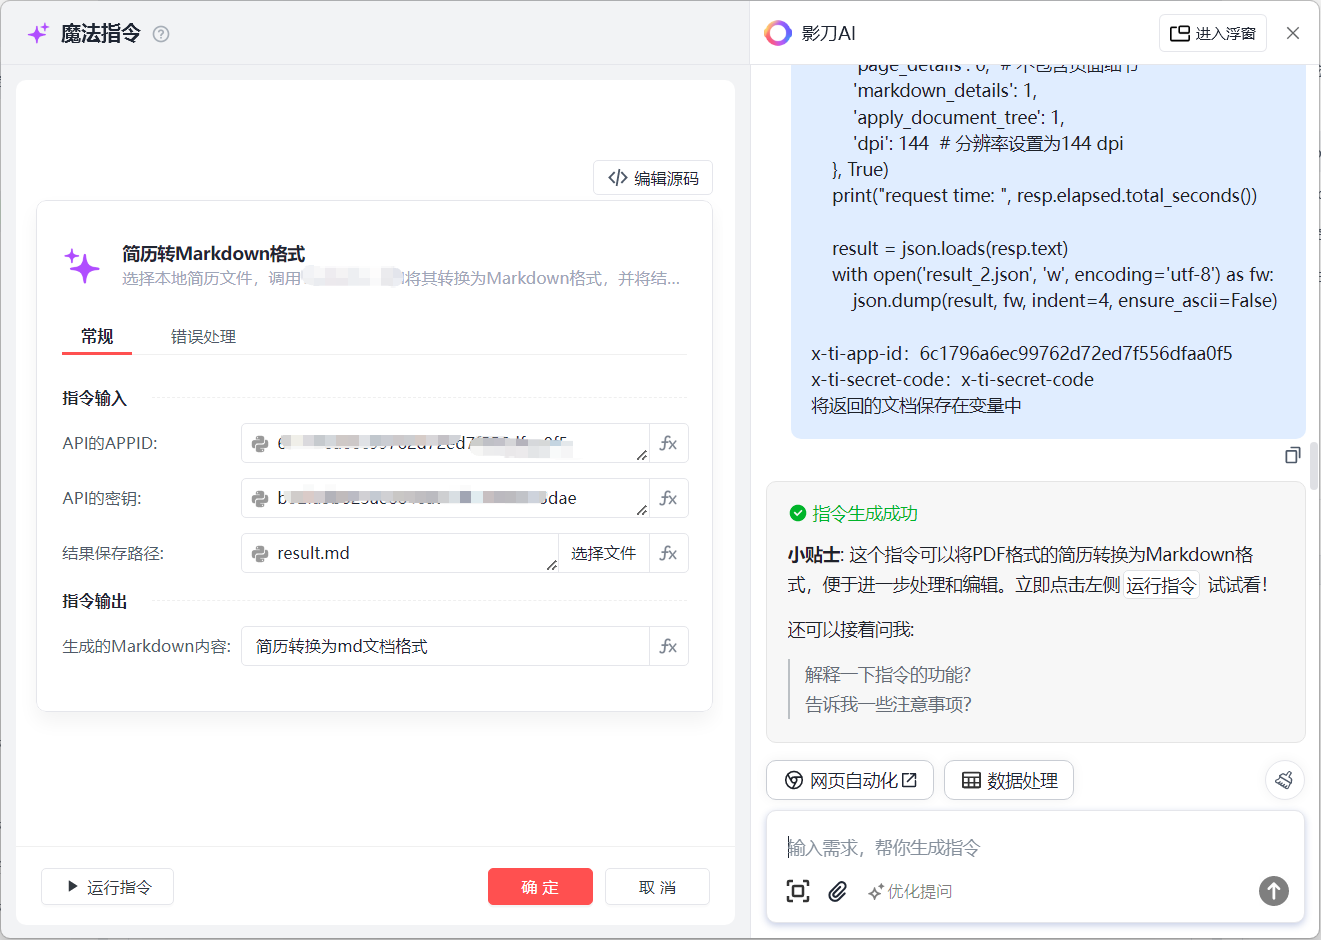Click the table icon in 数据处理 button
Image resolution: width=1321 pixels, height=940 pixels.
tap(971, 780)
